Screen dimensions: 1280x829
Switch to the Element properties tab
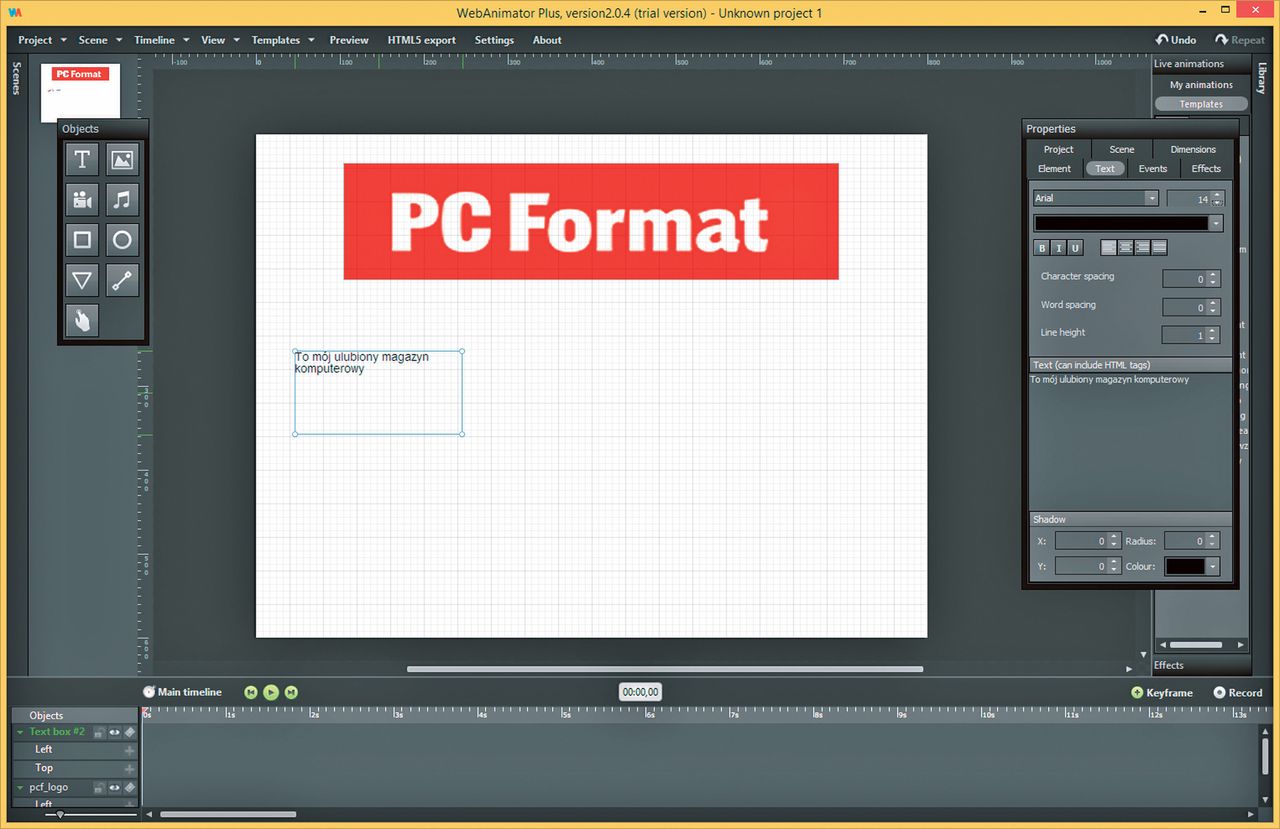[1054, 168]
